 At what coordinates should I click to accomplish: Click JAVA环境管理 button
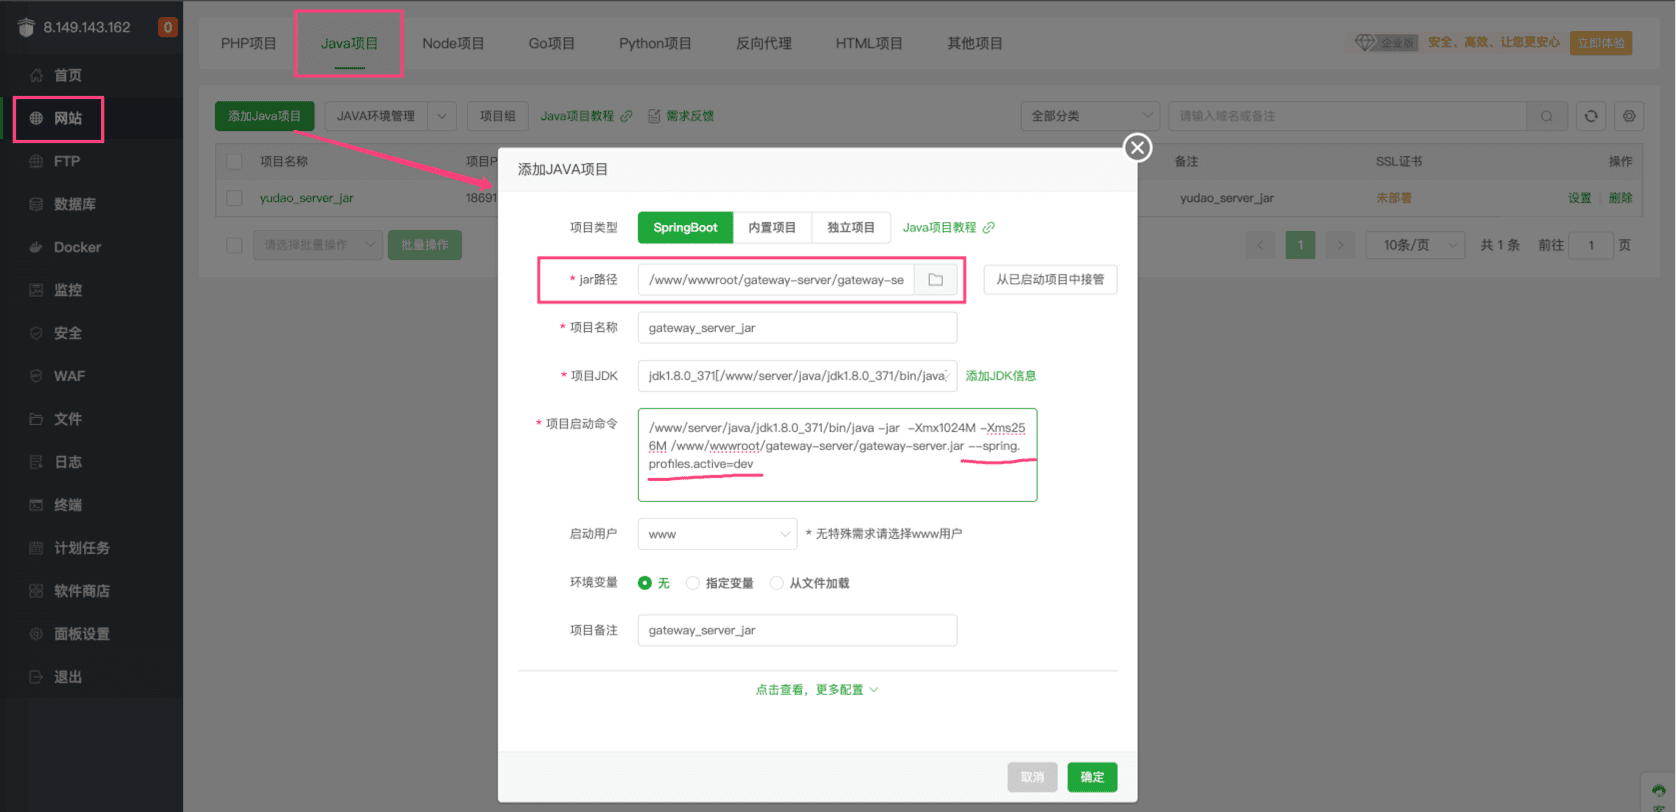coord(376,116)
